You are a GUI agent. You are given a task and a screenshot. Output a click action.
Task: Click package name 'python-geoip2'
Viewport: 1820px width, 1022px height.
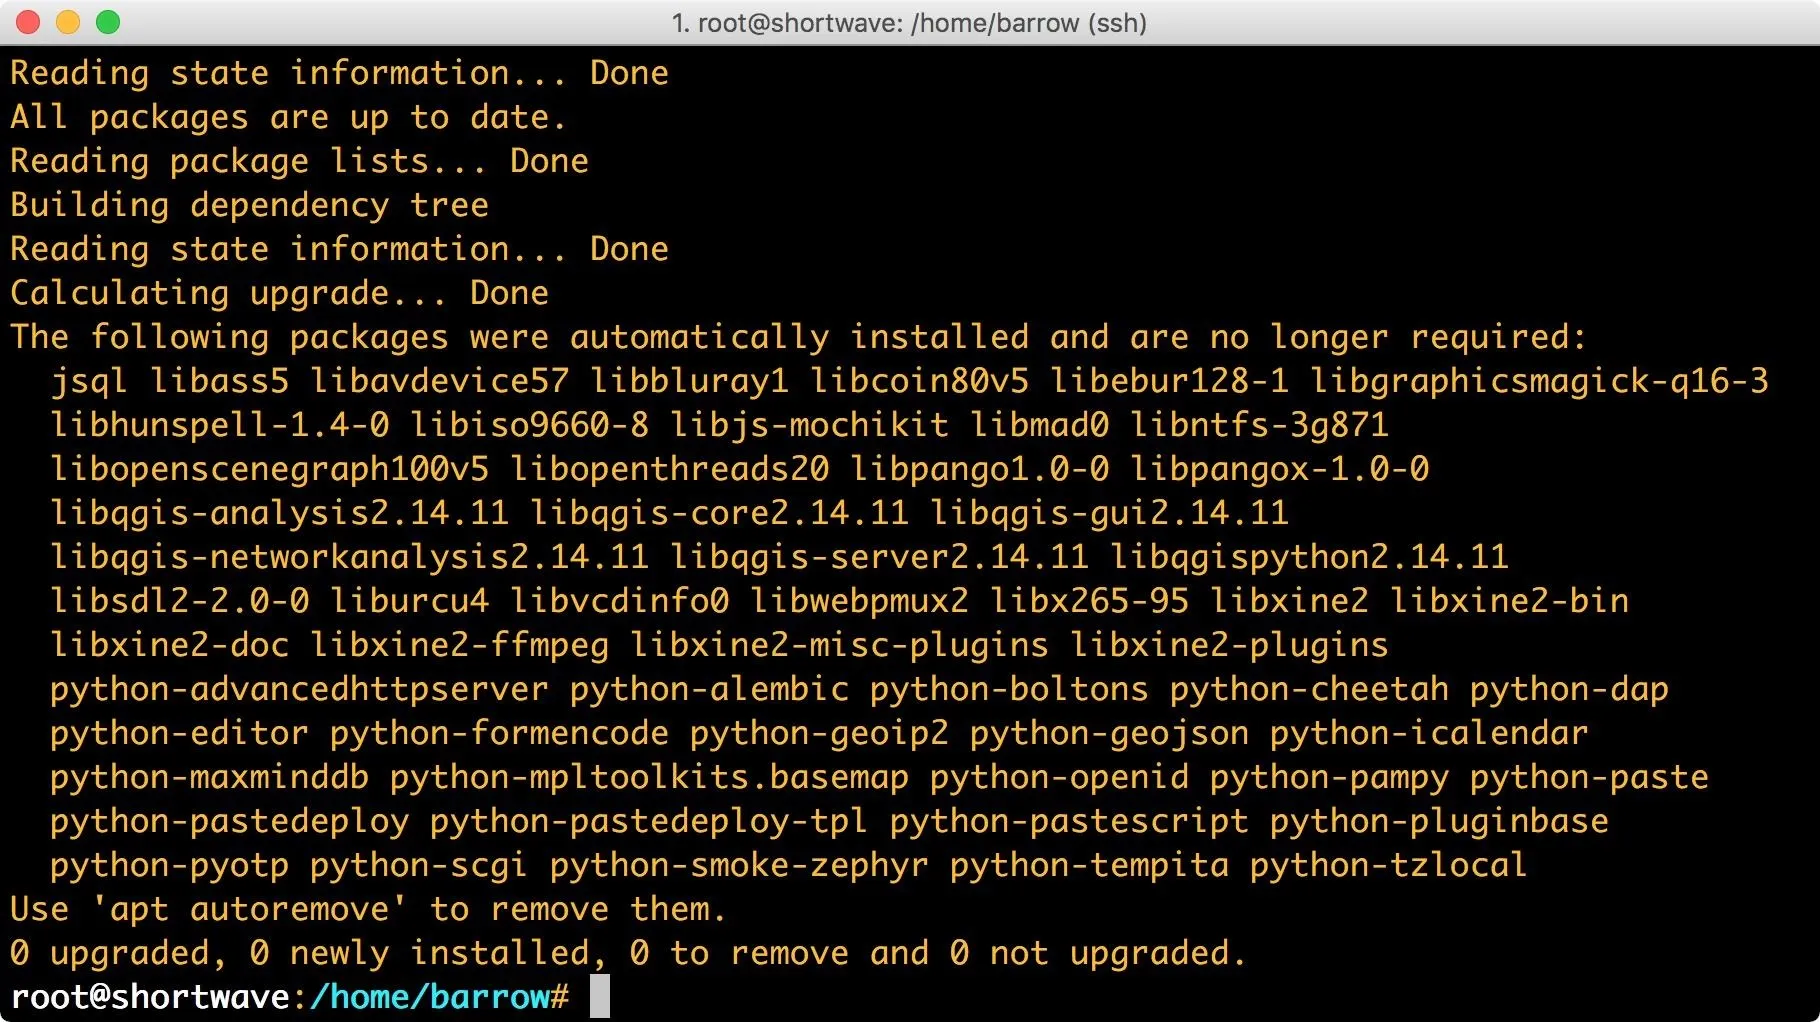820,733
